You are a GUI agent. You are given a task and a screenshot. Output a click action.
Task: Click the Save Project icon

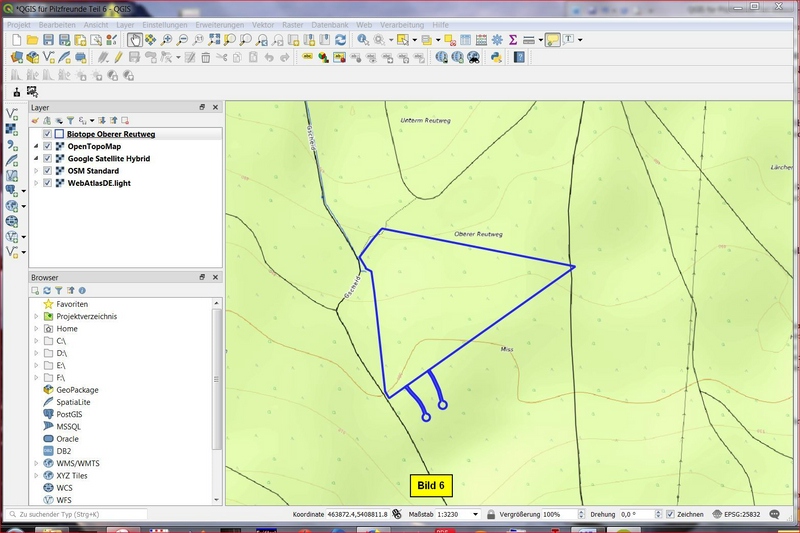pyautogui.click(x=64, y=40)
